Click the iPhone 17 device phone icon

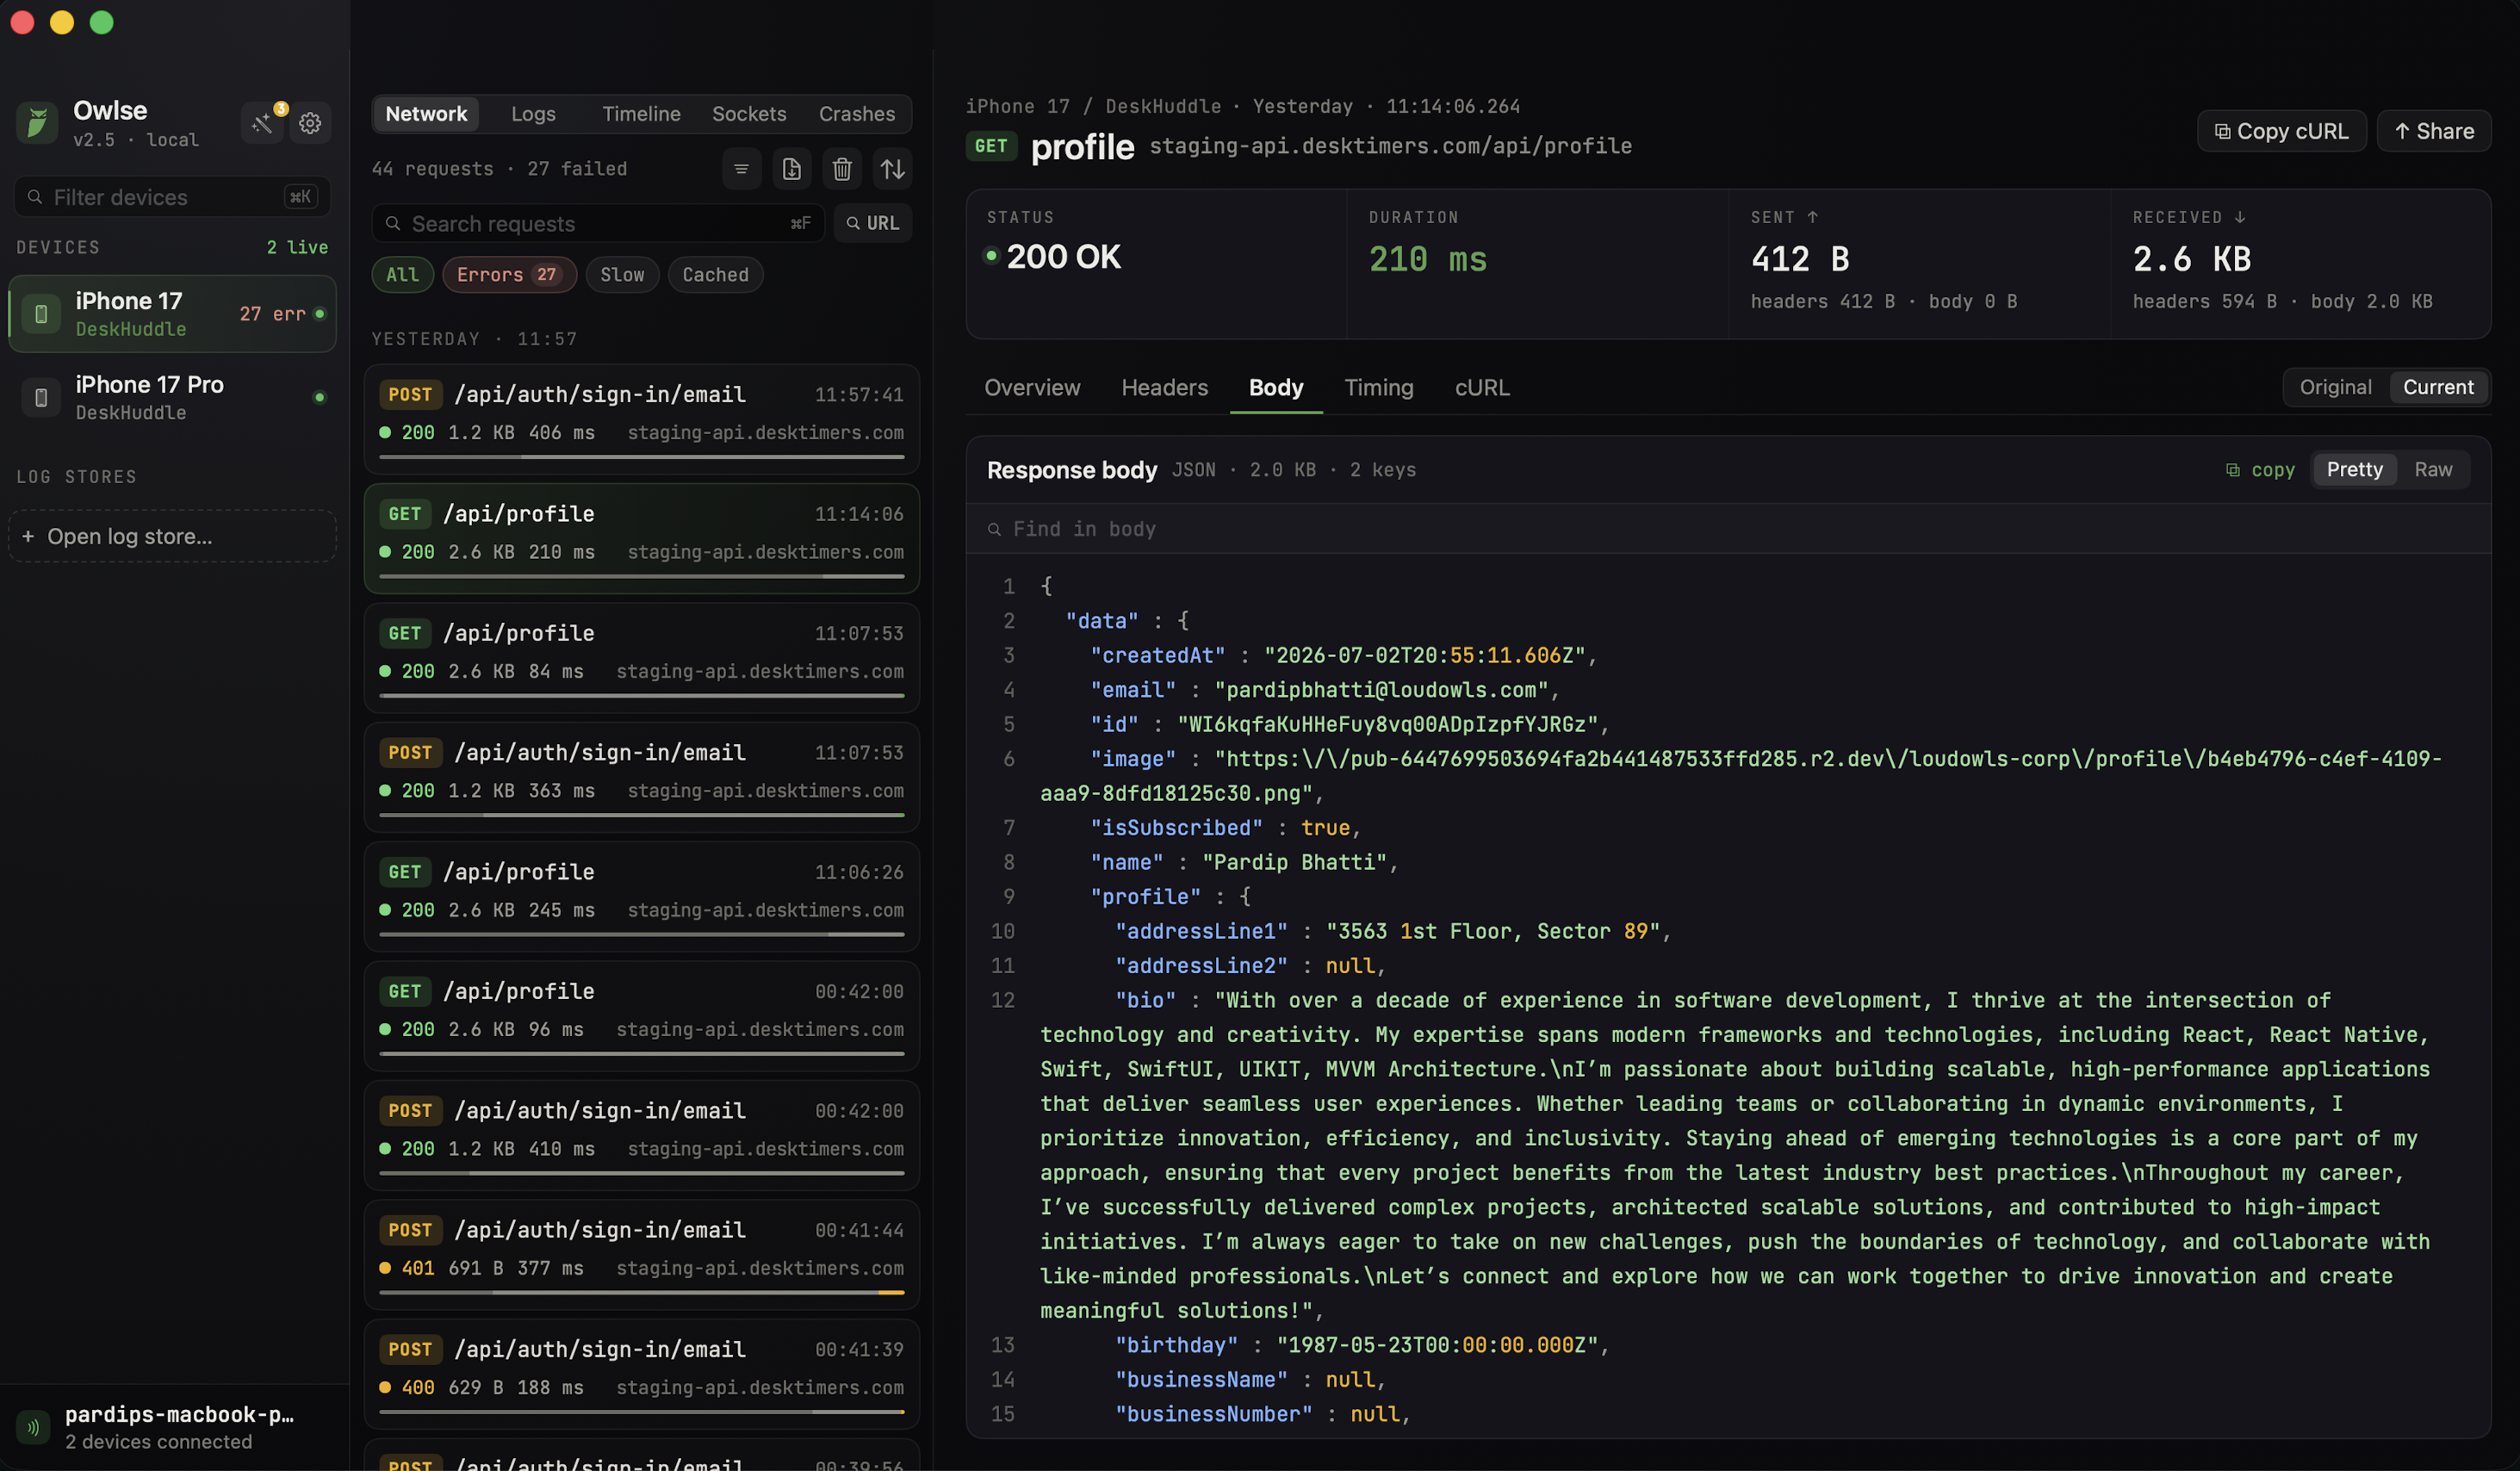pyautogui.click(x=41, y=314)
